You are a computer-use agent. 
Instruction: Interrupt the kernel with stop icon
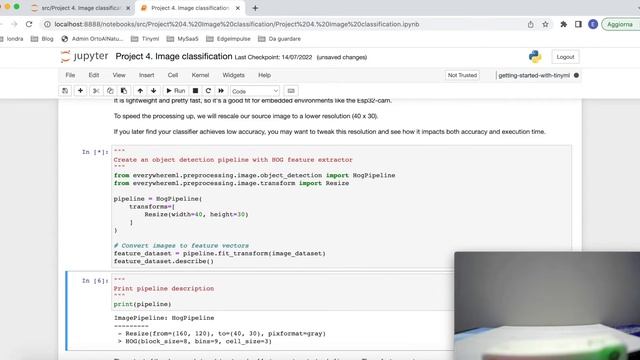point(196,91)
